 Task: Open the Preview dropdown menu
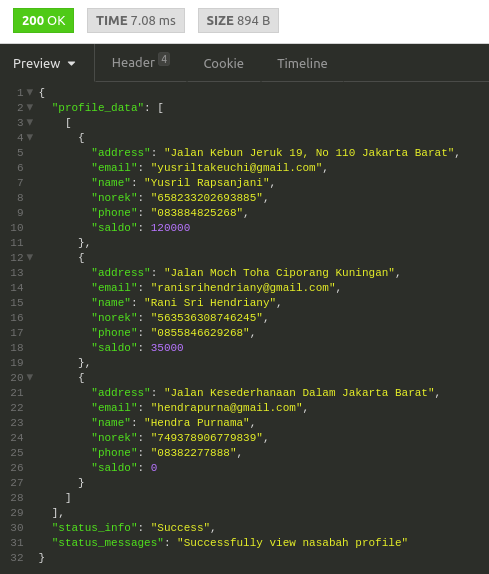(44, 63)
